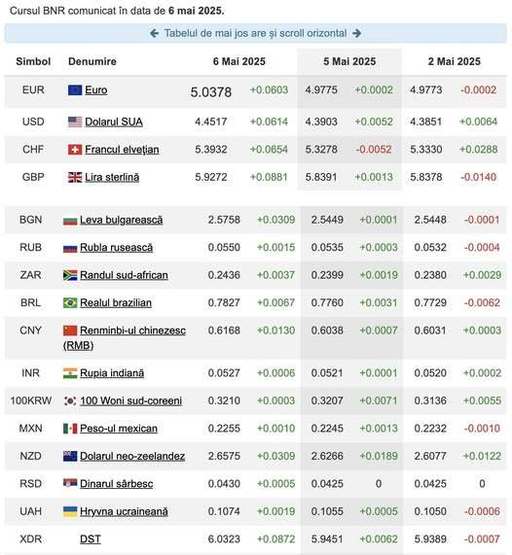Screen dimensions: 512x555
Task: Open the Dolarul SUA link
Action: [114, 122]
